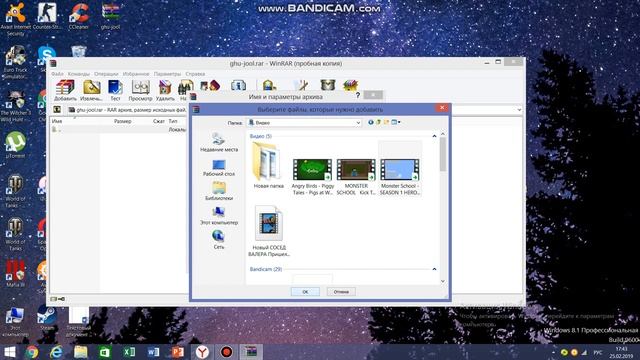Viewport: 640px width, 360px height.
Task: Select the uTorrent desktop icon
Action: (x=16, y=145)
